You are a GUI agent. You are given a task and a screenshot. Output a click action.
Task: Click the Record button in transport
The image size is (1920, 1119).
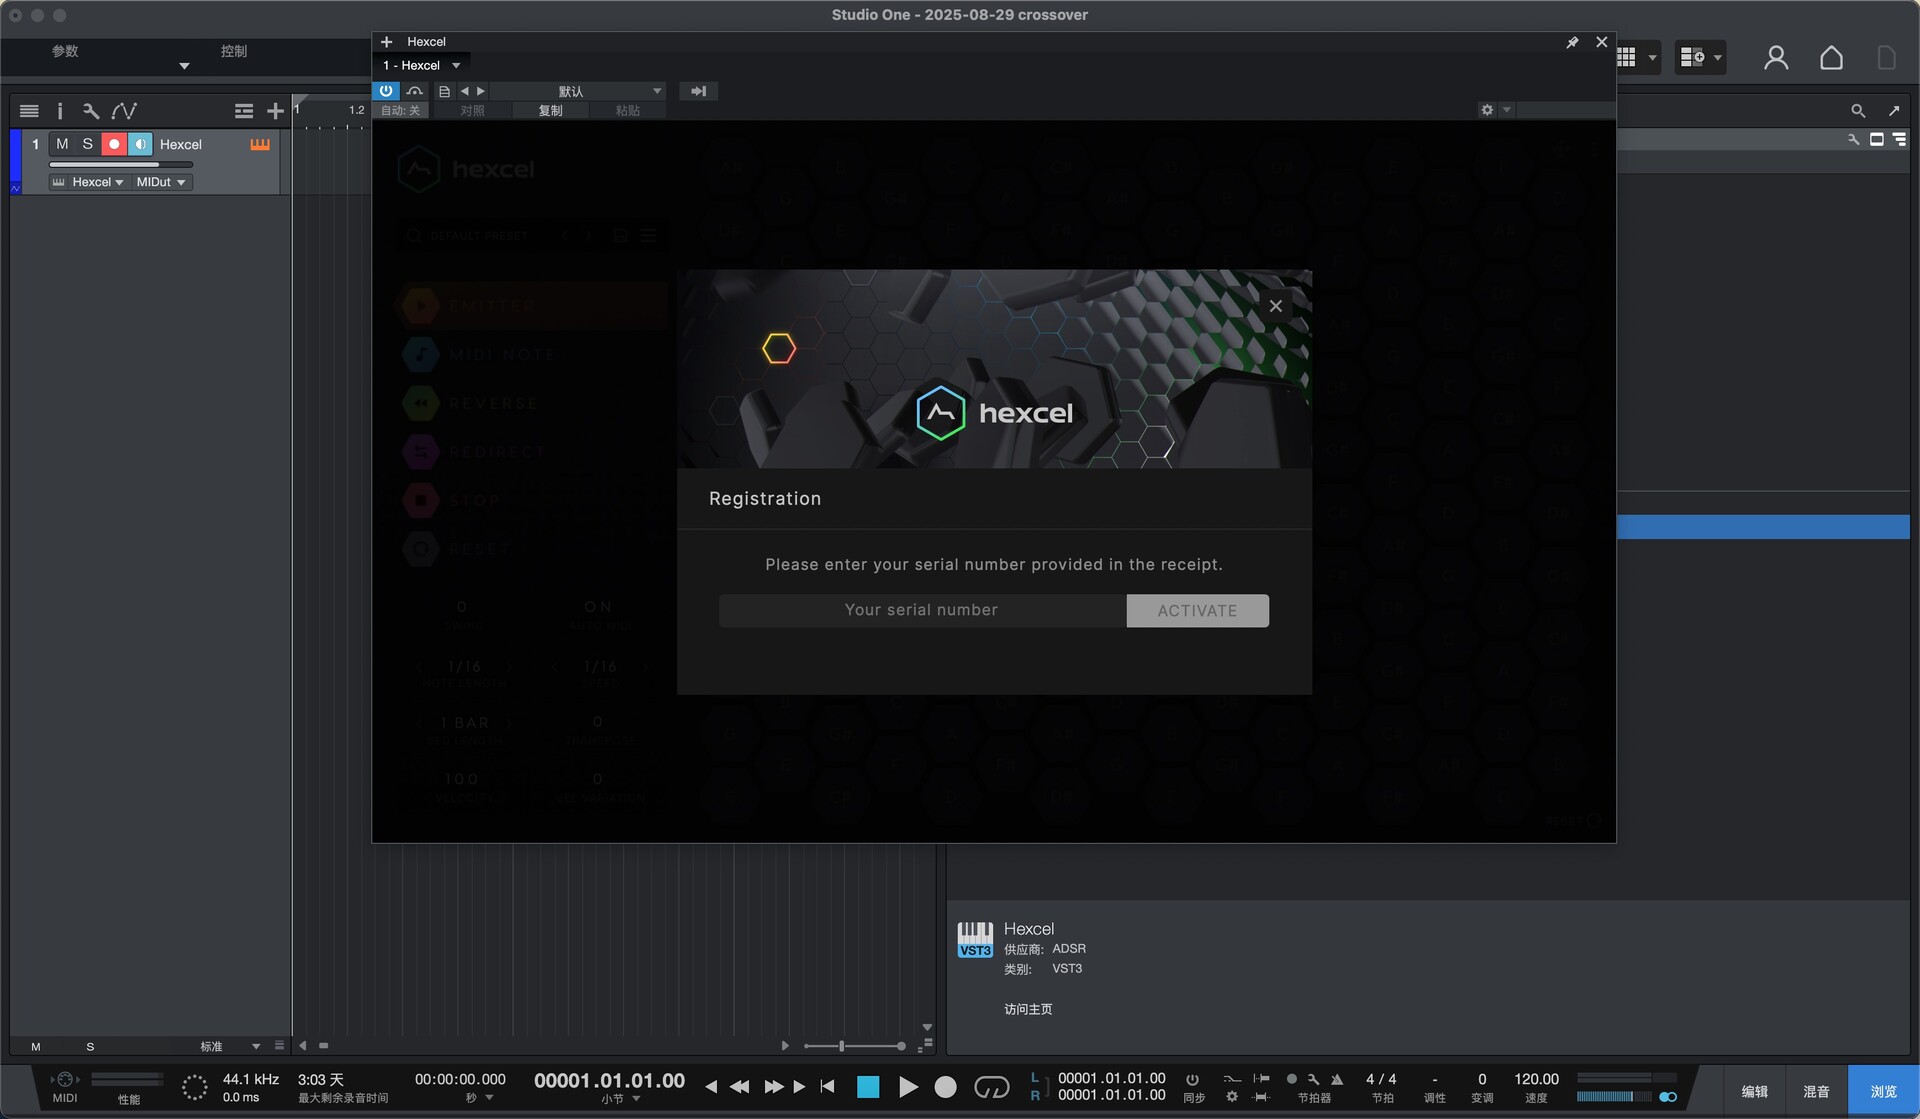(945, 1087)
